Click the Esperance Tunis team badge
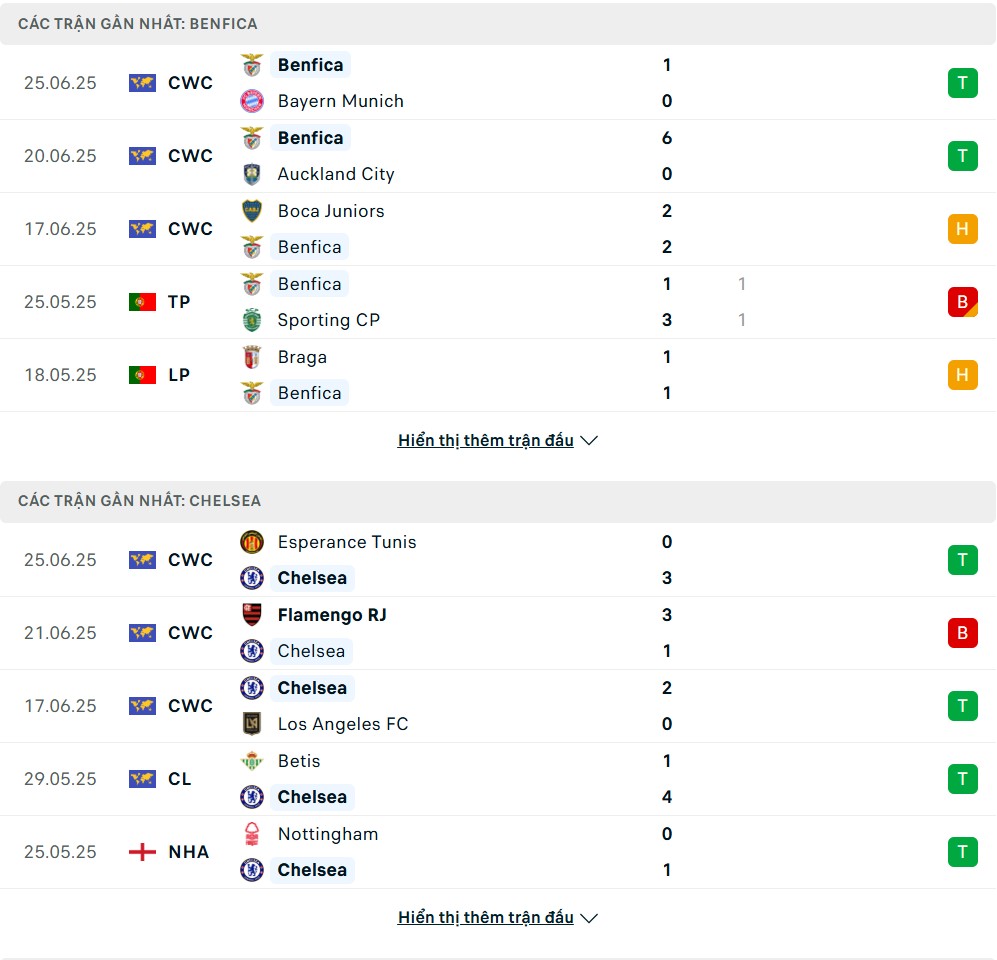This screenshot has width=997, height=960. tap(252, 542)
